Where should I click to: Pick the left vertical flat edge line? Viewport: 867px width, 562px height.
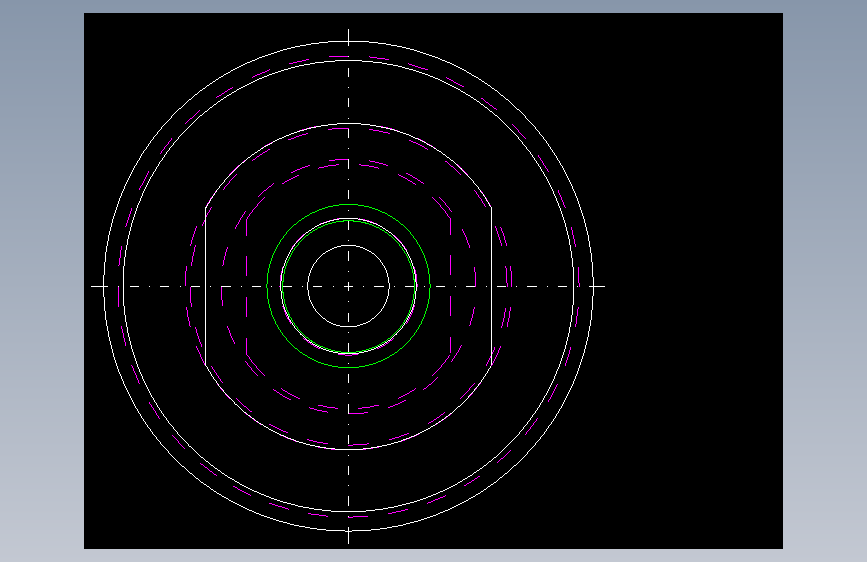pyautogui.click(x=206, y=286)
